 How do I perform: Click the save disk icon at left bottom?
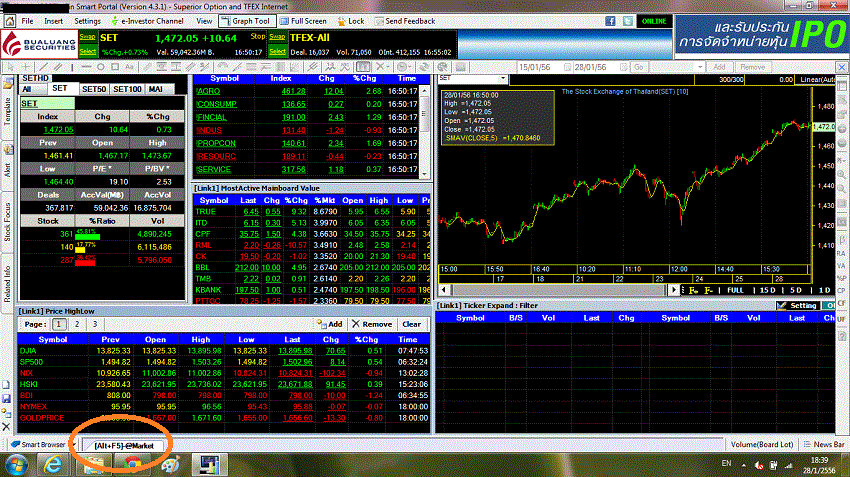[x=7, y=398]
